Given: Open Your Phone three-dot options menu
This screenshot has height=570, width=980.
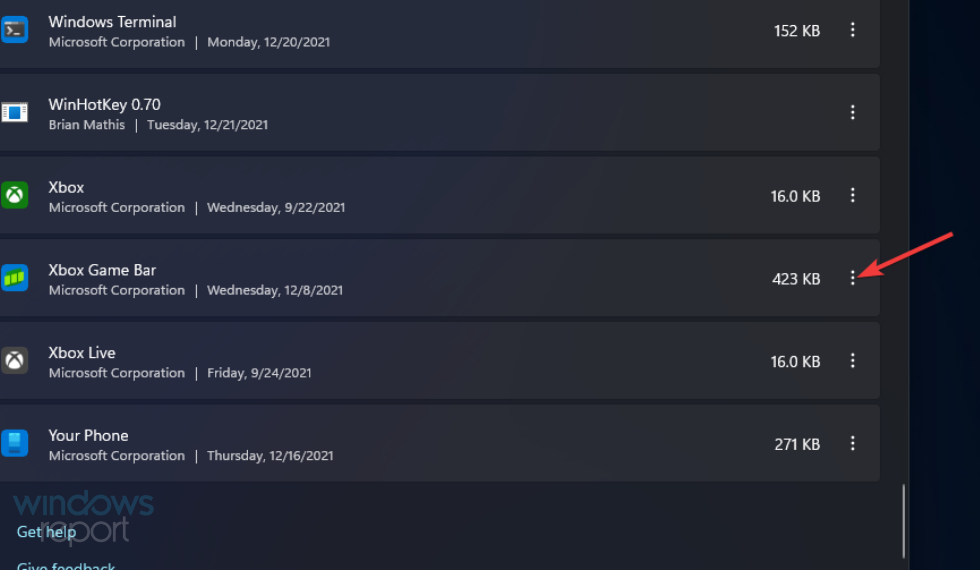Looking at the screenshot, I should (x=853, y=443).
